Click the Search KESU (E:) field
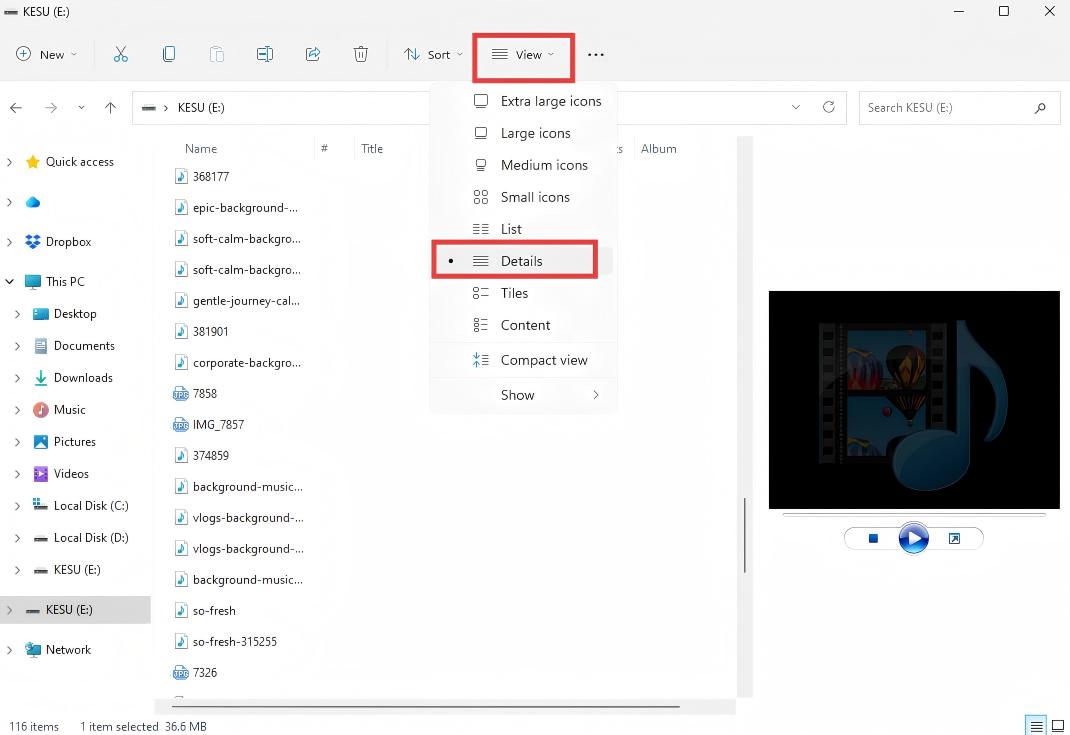Viewport: 1070px width, 735px height. click(945, 107)
